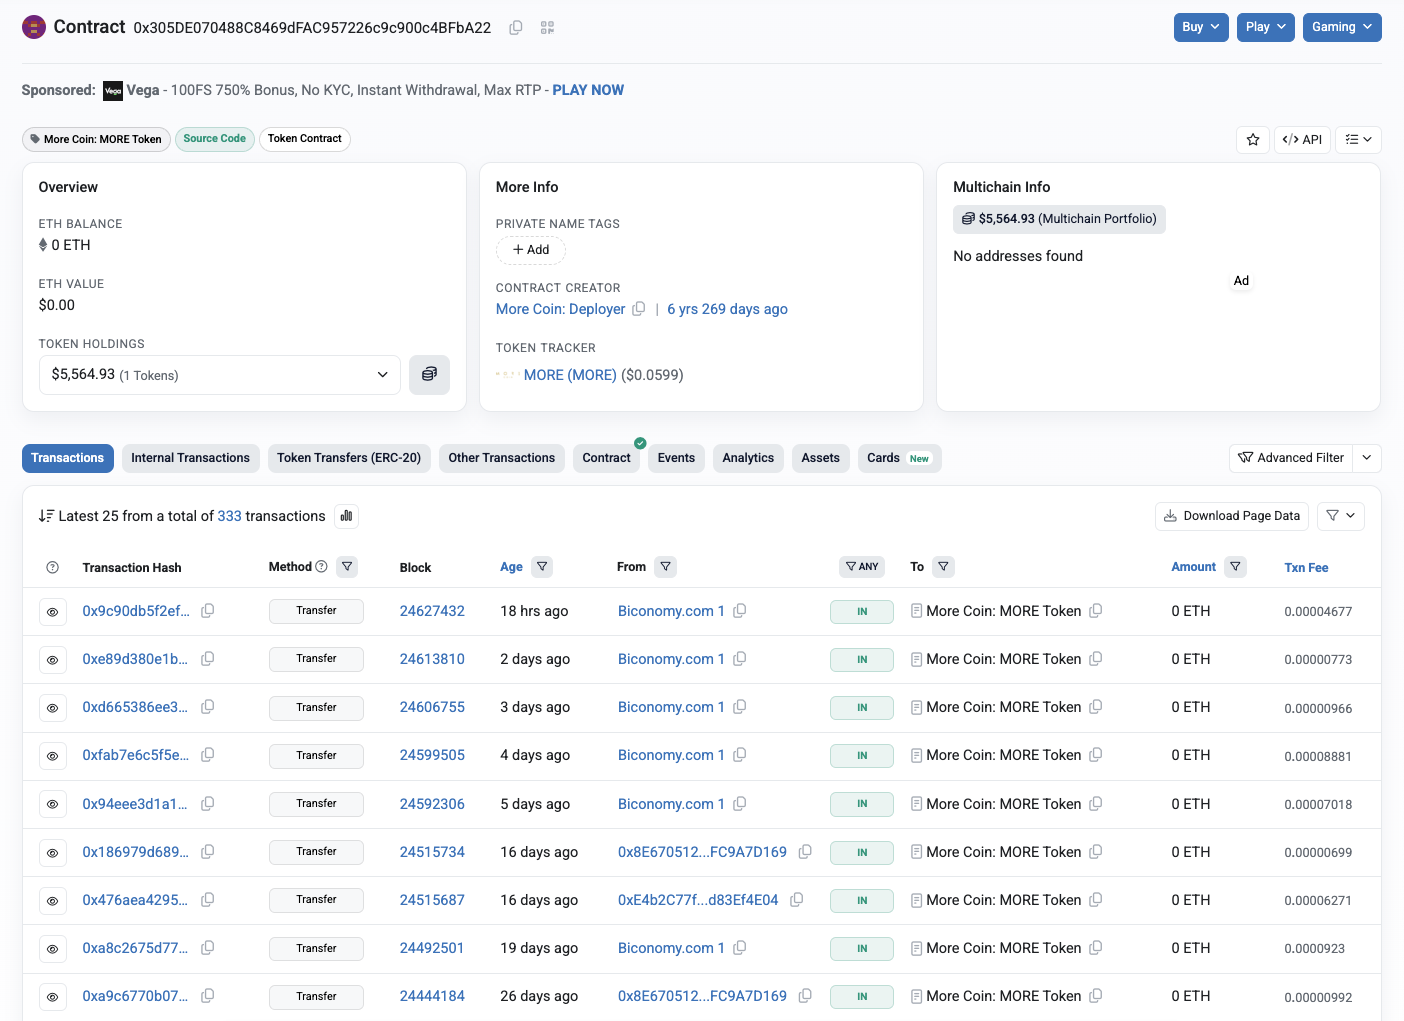Open the Analytics tab
1404x1021 pixels.
(748, 458)
